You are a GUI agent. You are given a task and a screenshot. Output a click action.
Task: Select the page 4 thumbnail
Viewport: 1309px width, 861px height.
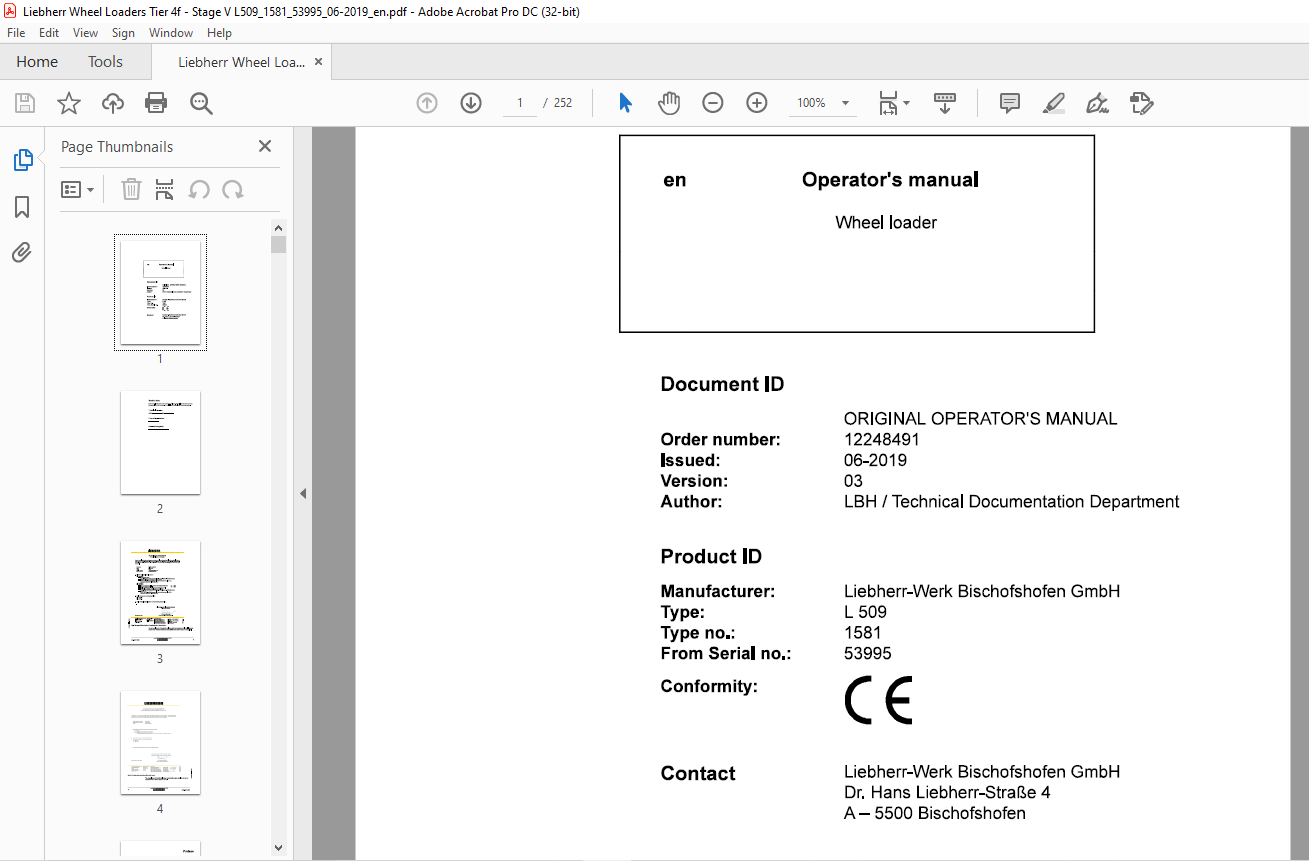pos(160,742)
